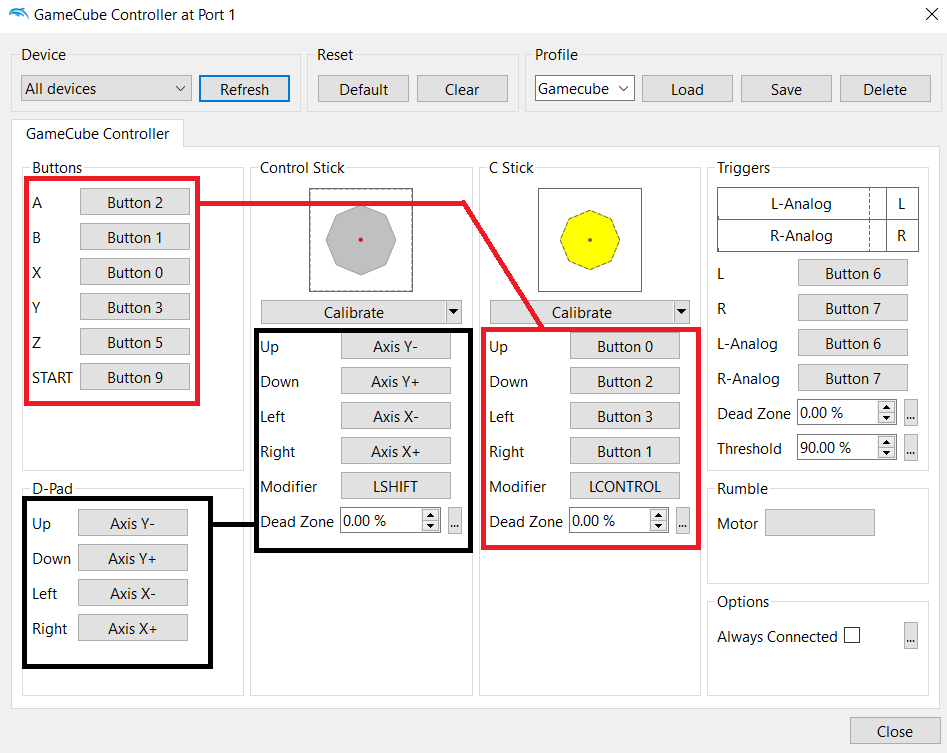Click the Rumble Motor mapping button
Screen dimensions: 947x753
pyautogui.click(x=819, y=523)
